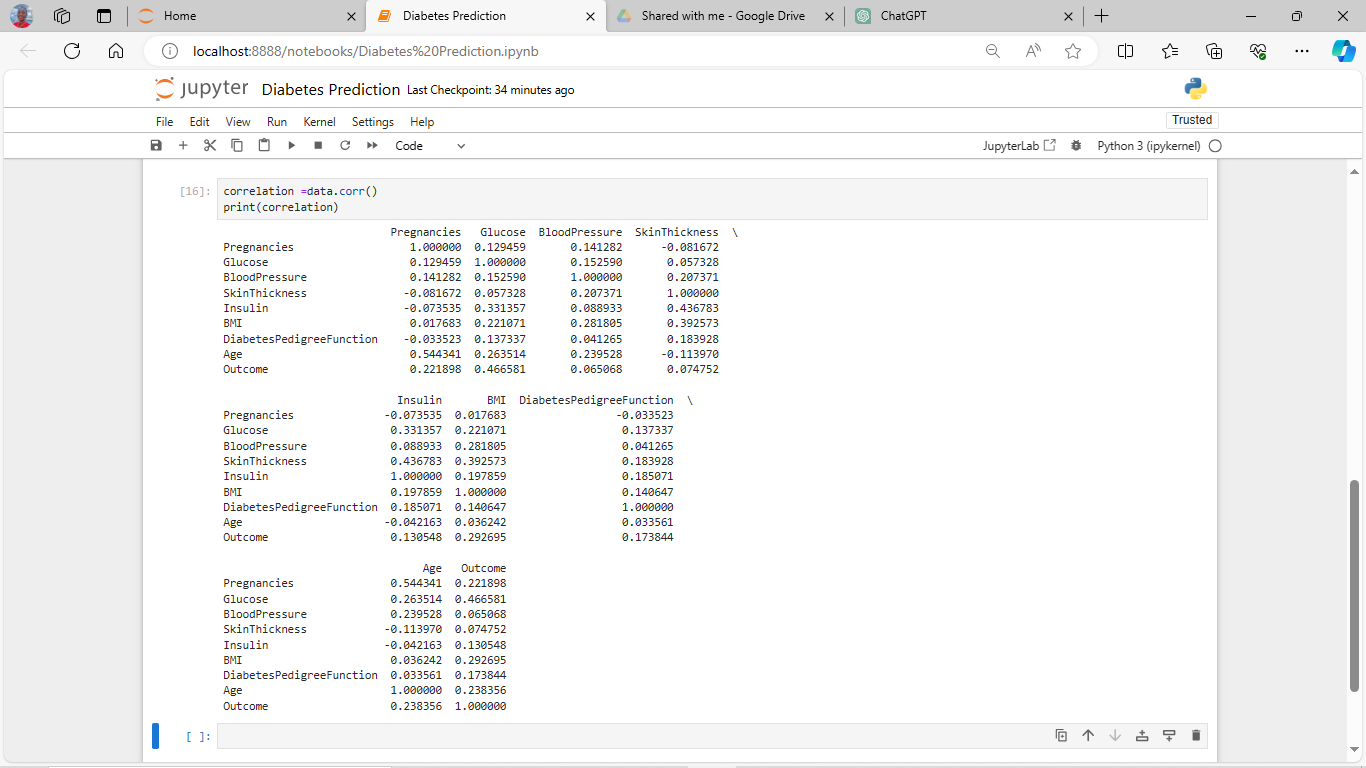Duplicate the active cell
The width and height of the screenshot is (1366, 768).
(1061, 736)
